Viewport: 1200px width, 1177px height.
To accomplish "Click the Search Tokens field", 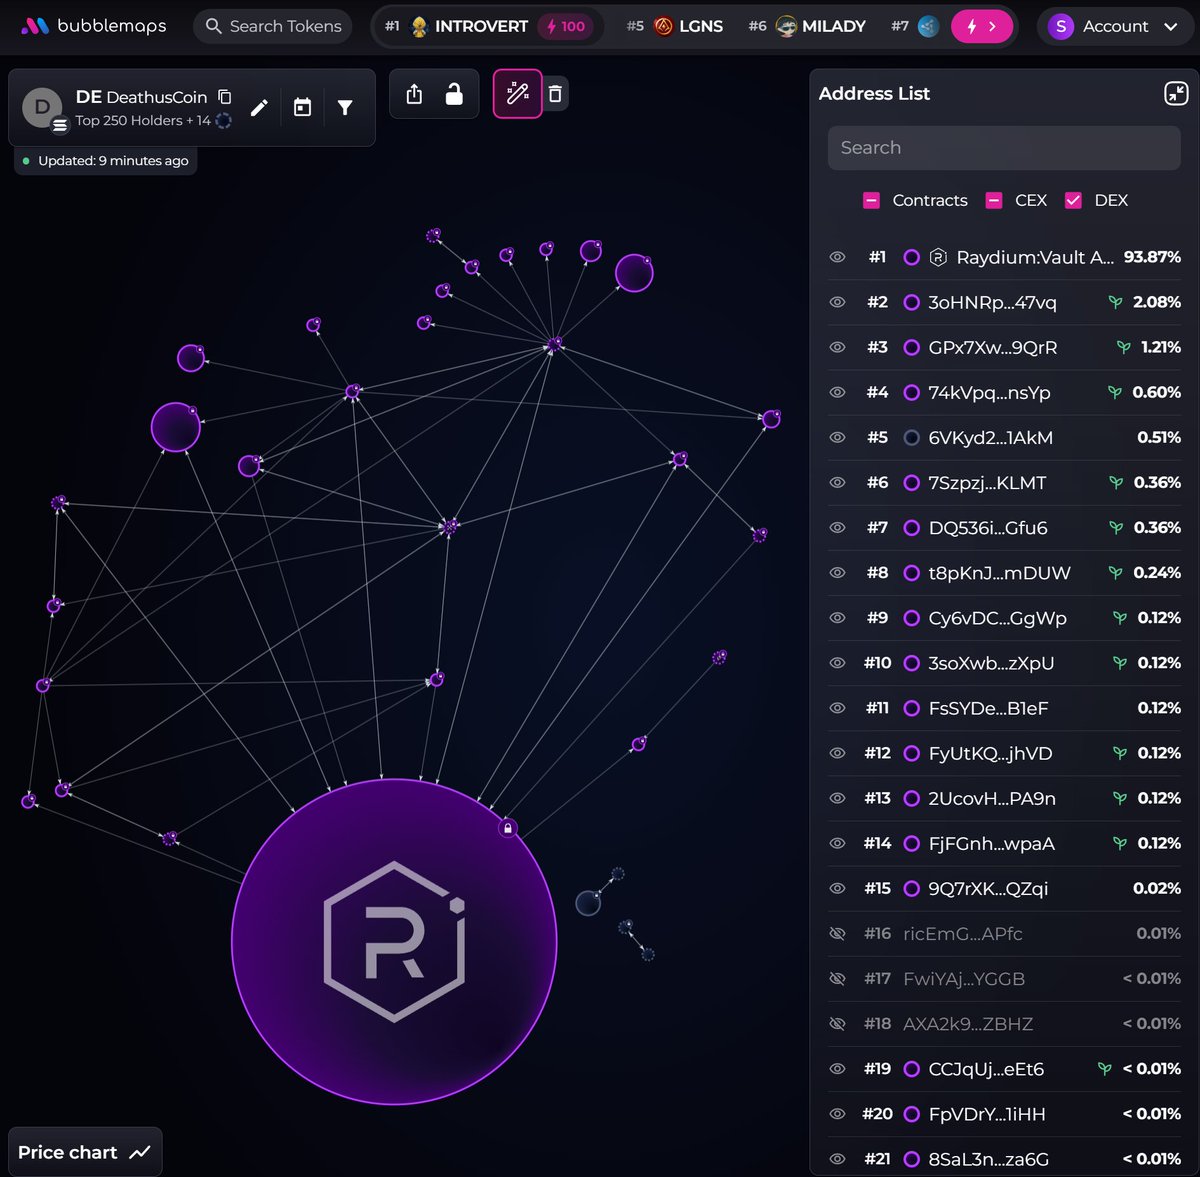I will 274,26.
